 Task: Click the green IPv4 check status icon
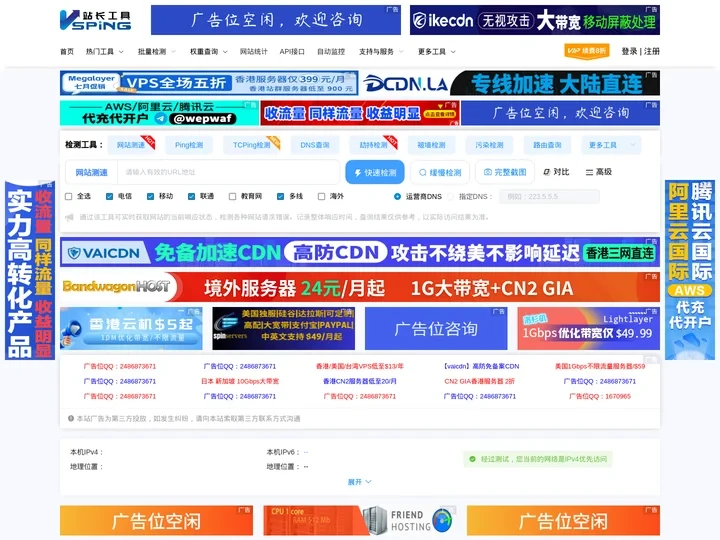point(472,459)
